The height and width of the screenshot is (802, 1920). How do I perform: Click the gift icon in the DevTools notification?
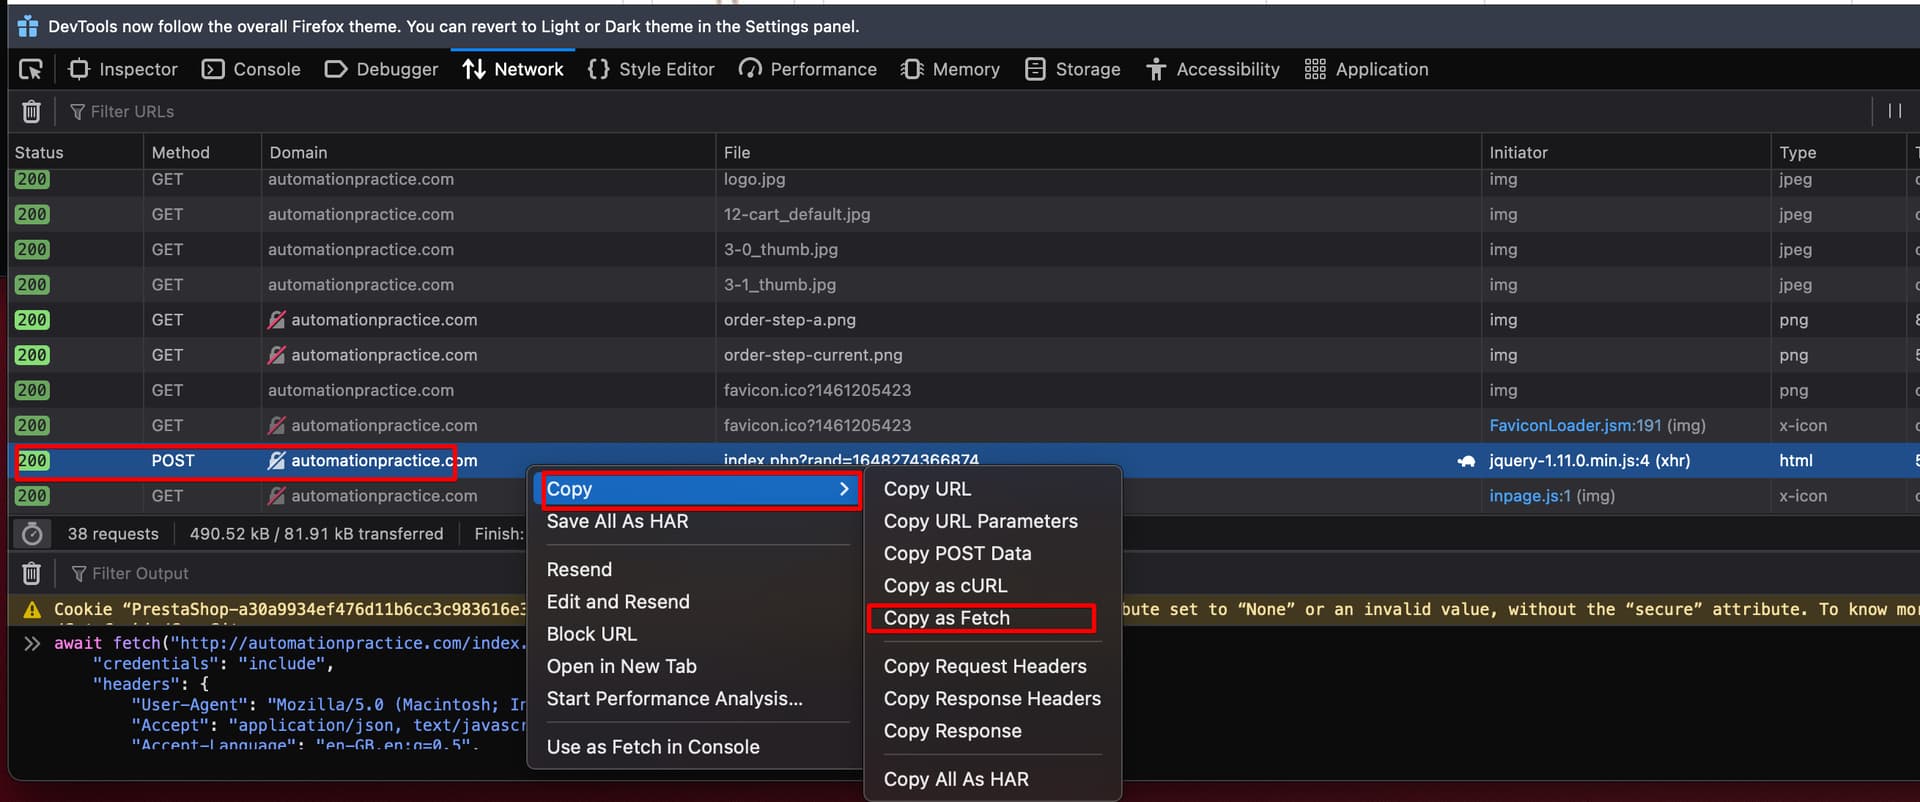28,26
